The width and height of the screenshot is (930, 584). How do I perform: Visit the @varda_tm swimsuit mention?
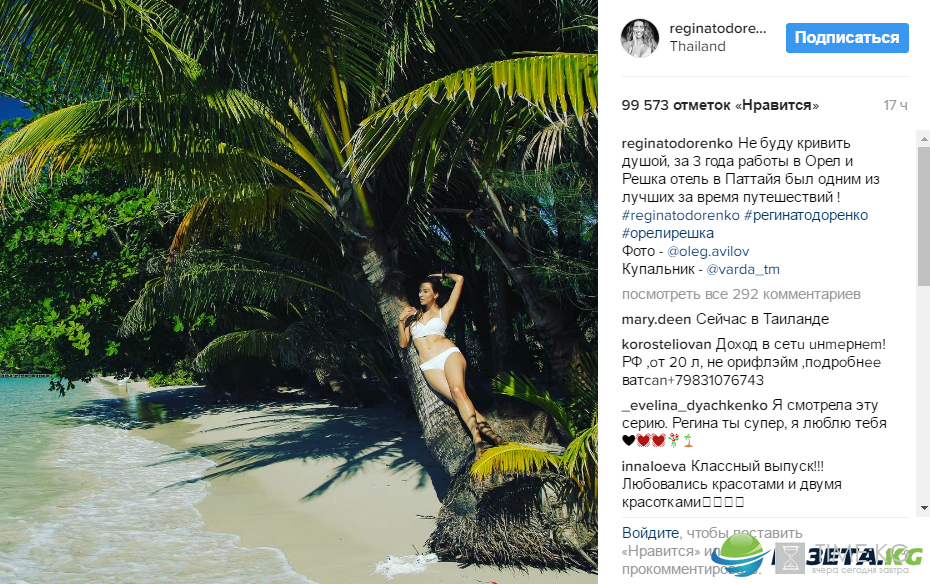[743, 269]
